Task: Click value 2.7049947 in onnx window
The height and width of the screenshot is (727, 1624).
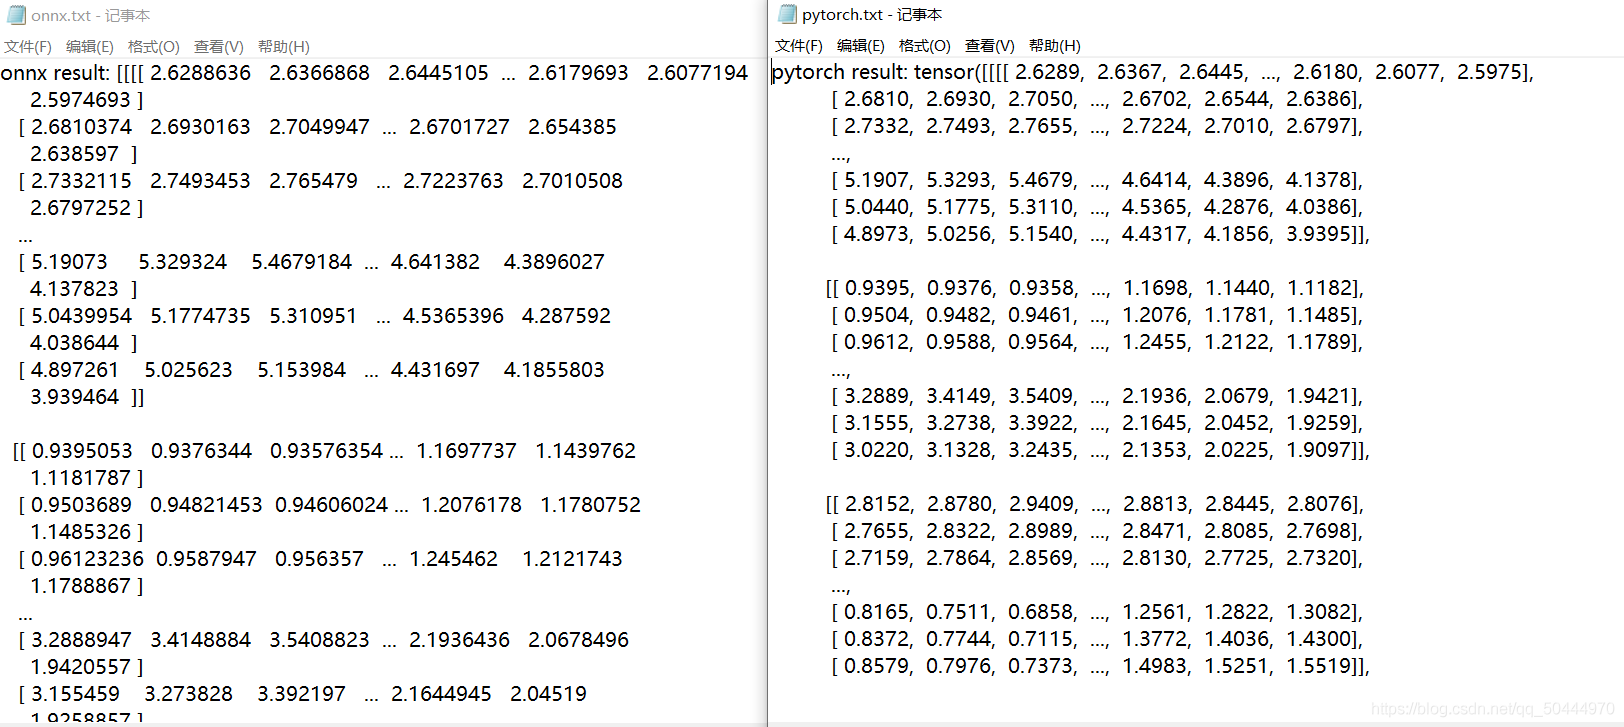Action: click(x=319, y=127)
